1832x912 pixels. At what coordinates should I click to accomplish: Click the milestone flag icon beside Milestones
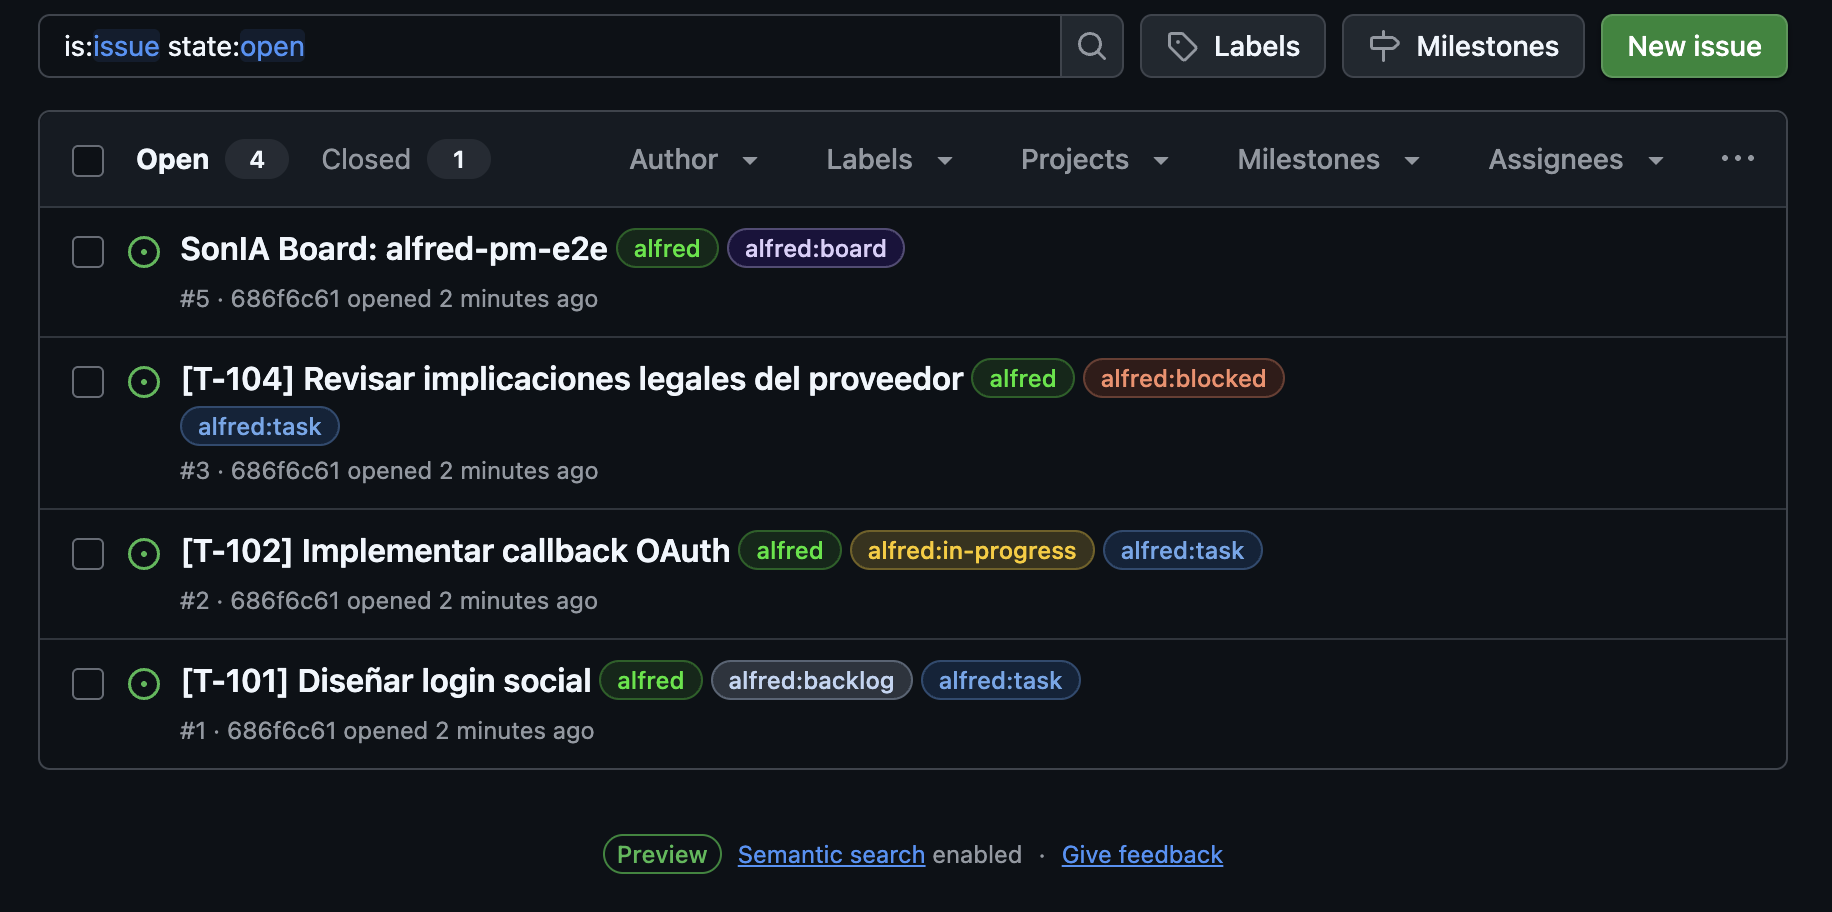(x=1384, y=46)
